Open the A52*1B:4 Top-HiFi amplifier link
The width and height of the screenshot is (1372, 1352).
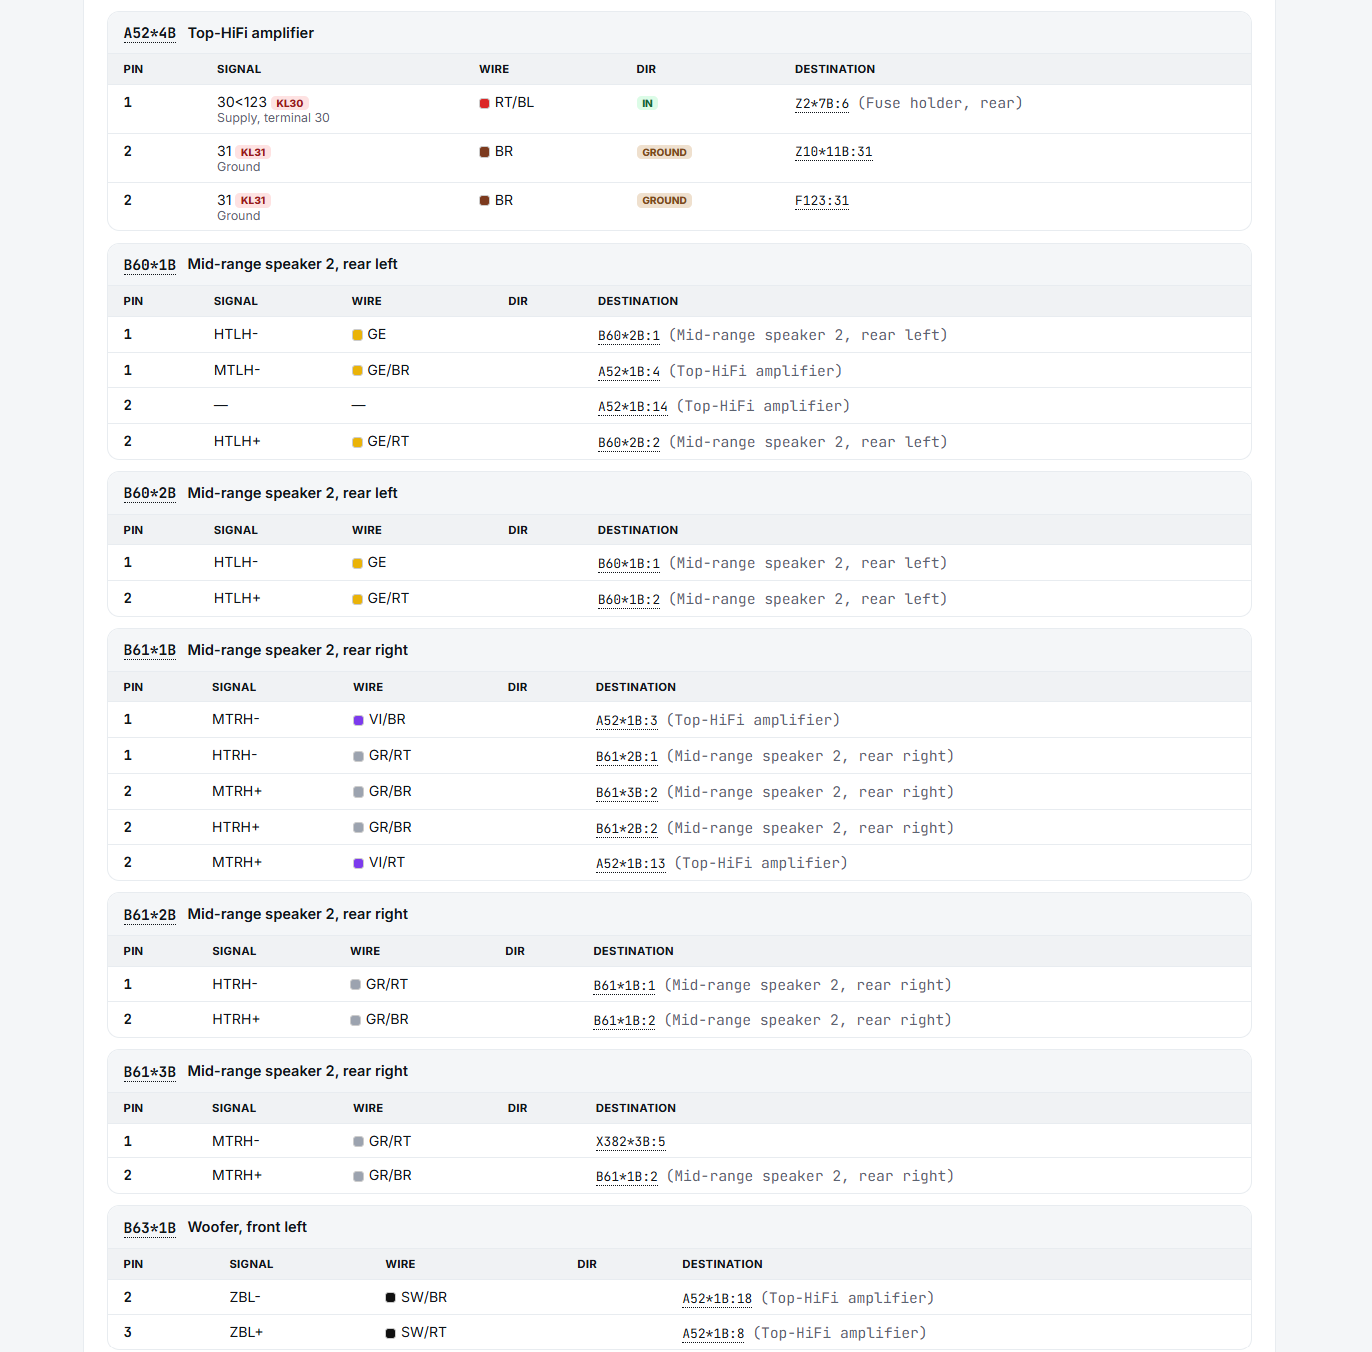[628, 372]
